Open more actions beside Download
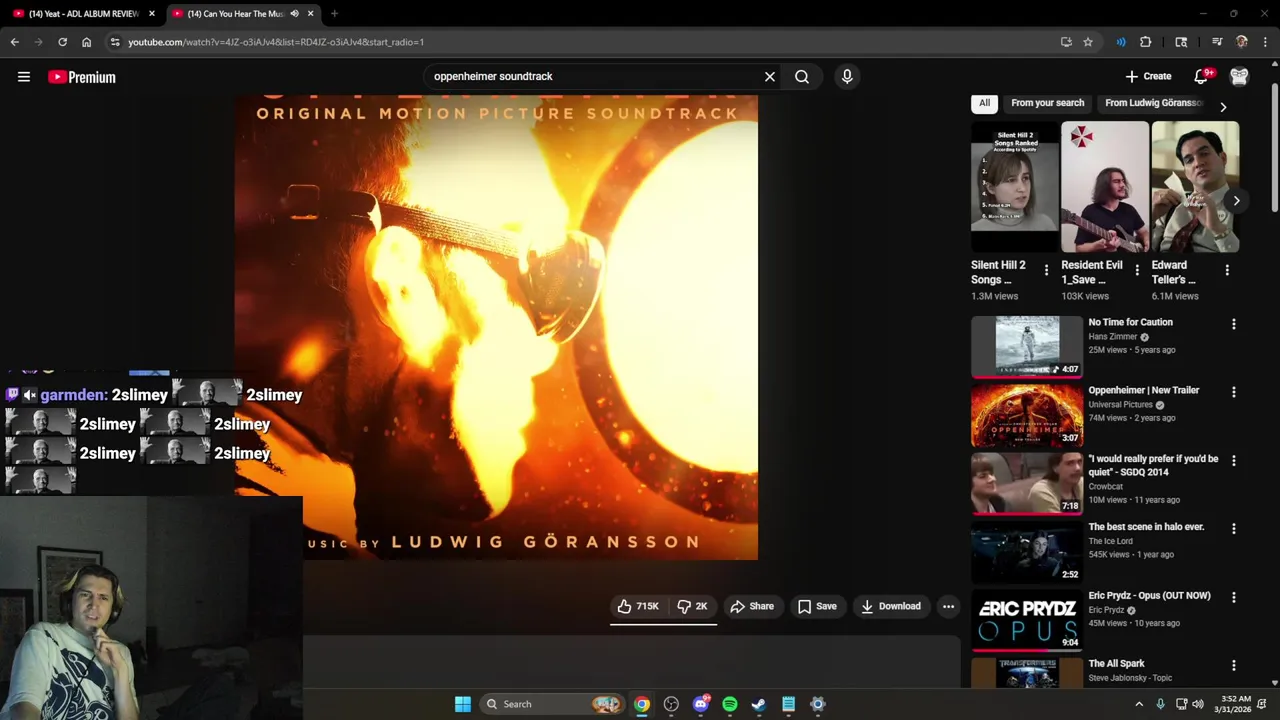The image size is (1280, 720). 948,606
